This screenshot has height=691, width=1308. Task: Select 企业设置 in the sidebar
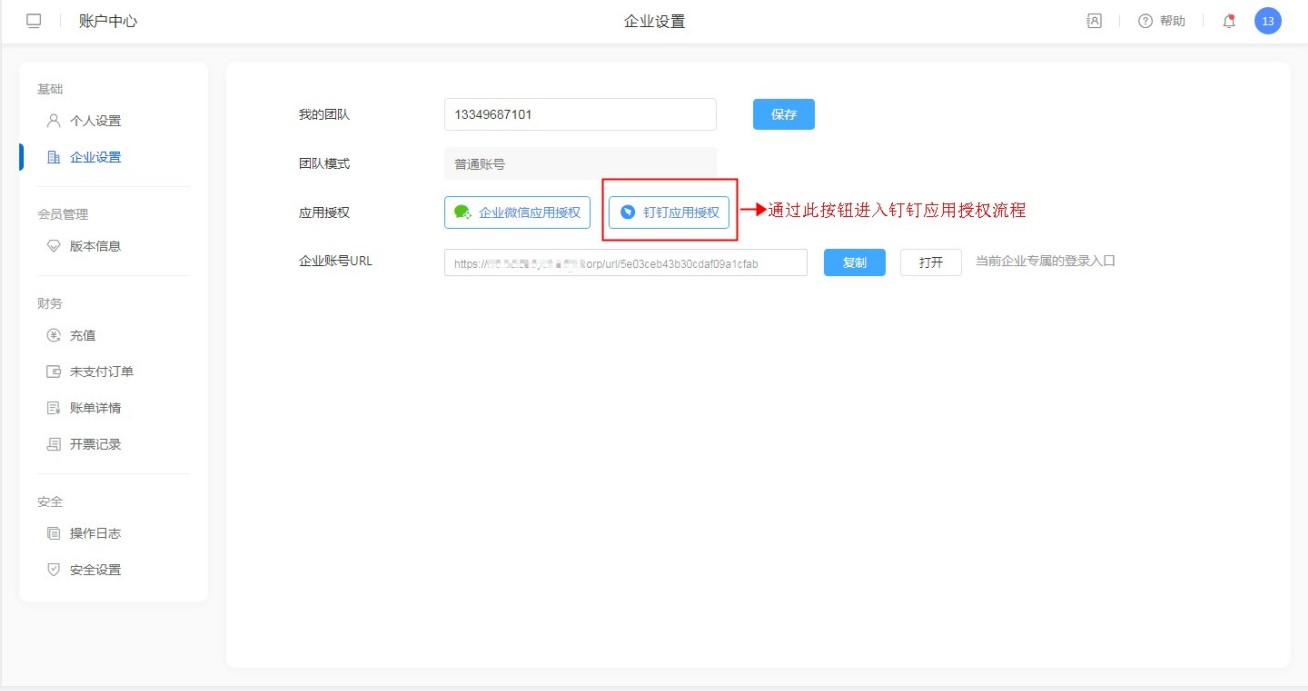[95, 157]
